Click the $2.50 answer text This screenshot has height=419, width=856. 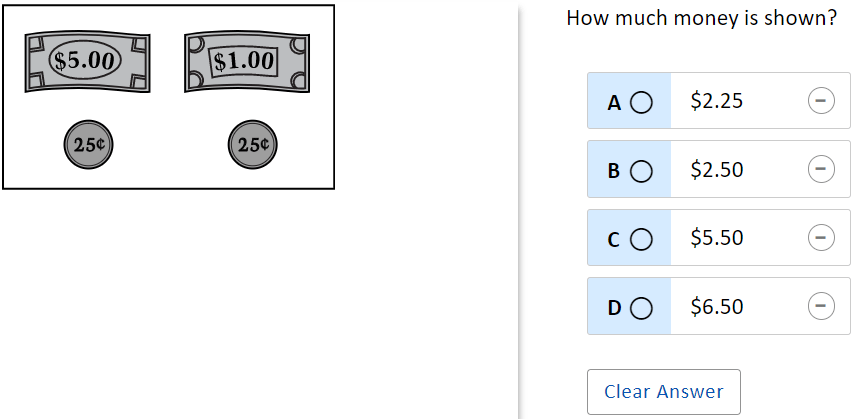[x=717, y=170]
